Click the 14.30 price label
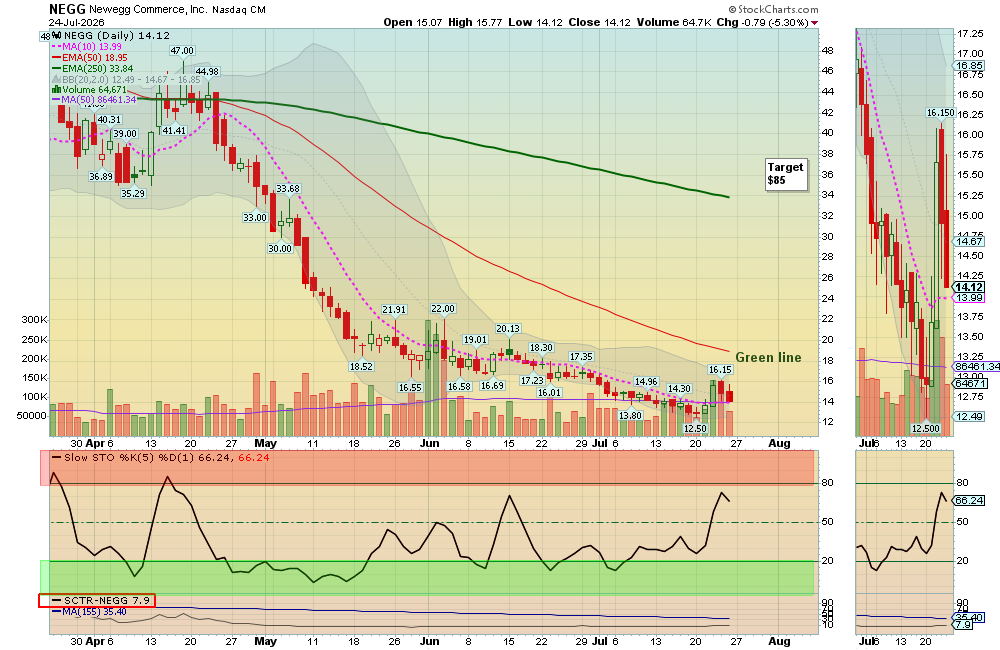The width and height of the screenshot is (1000, 650). pyautogui.click(x=679, y=388)
